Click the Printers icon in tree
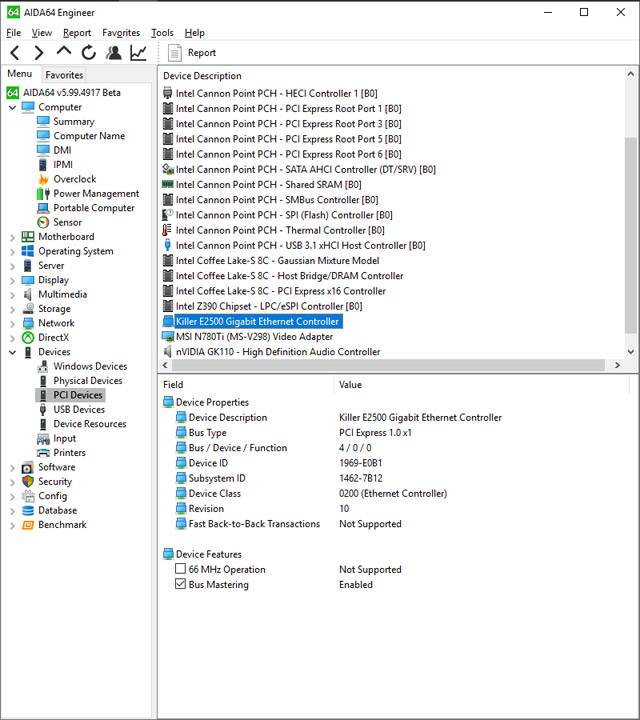 coord(43,453)
